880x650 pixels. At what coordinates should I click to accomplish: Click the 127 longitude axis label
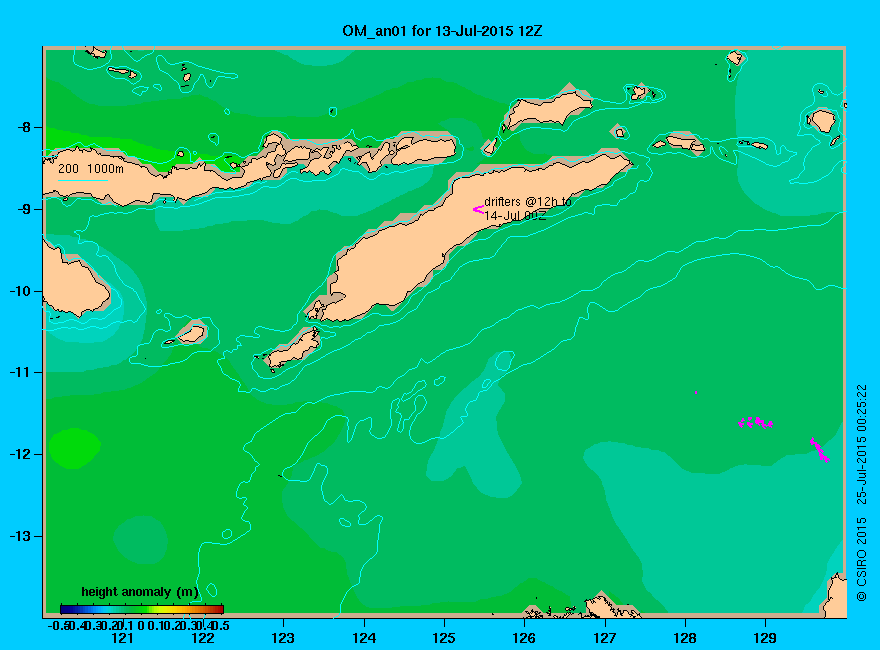(x=604, y=638)
